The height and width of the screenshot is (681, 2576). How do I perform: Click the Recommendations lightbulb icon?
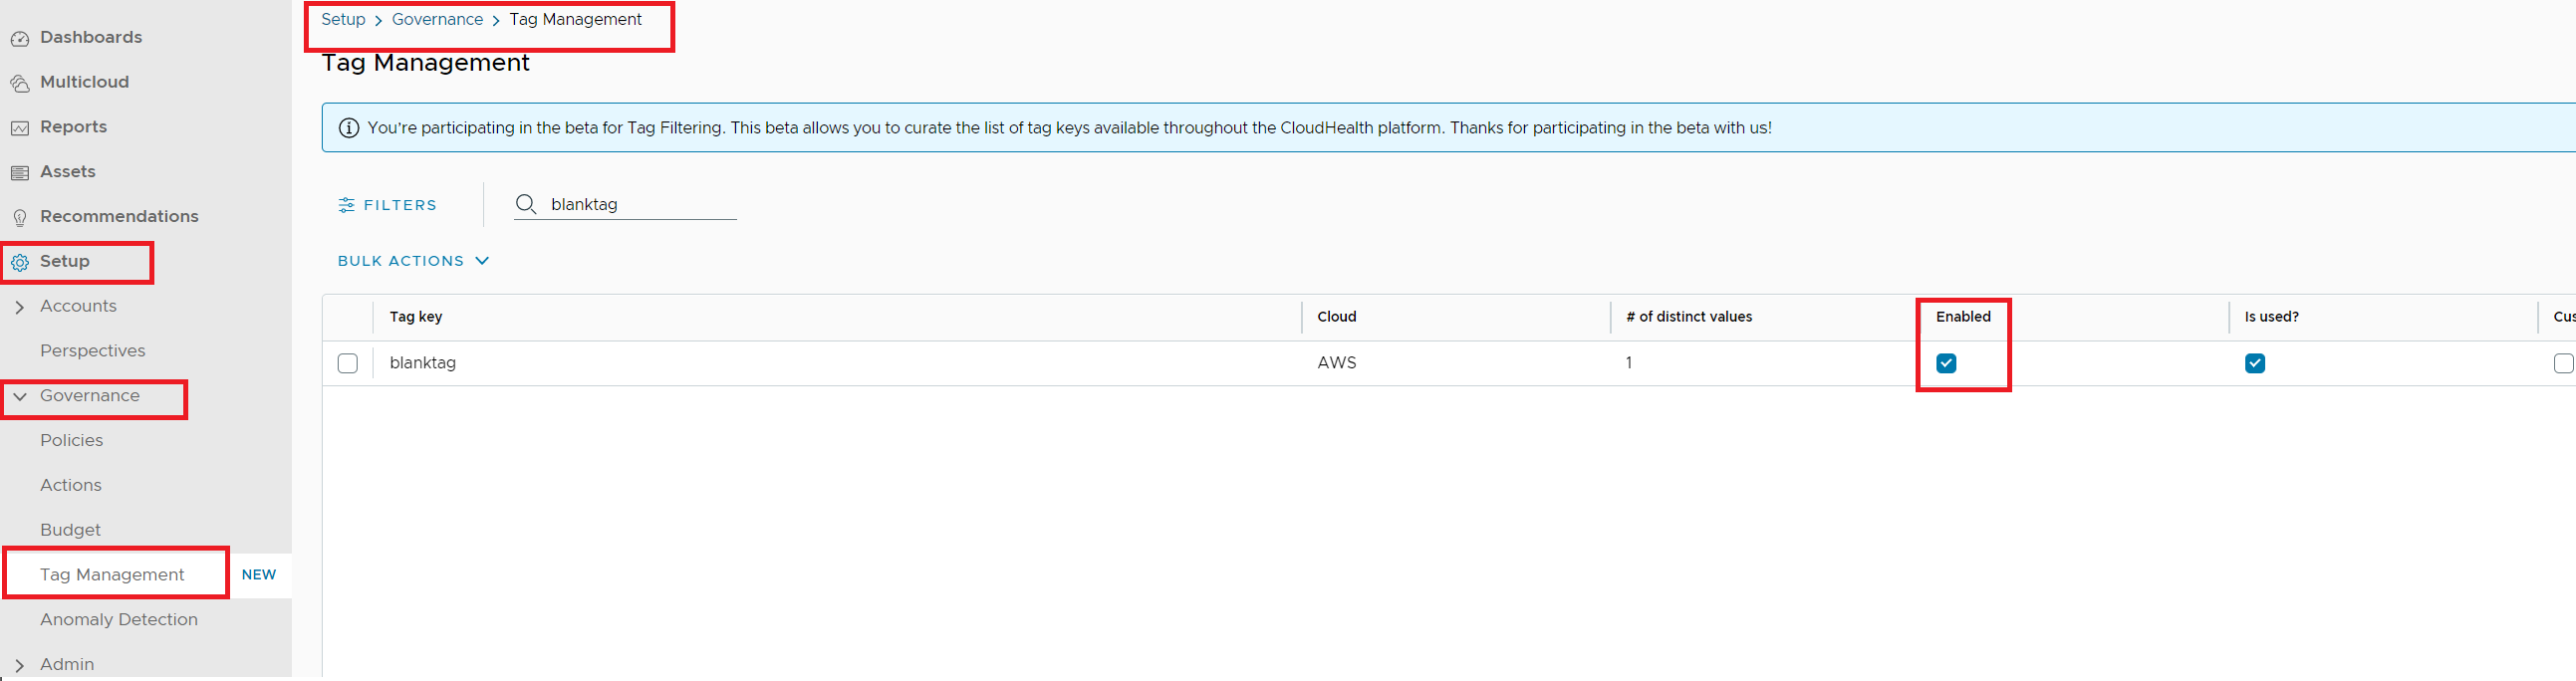(20, 218)
